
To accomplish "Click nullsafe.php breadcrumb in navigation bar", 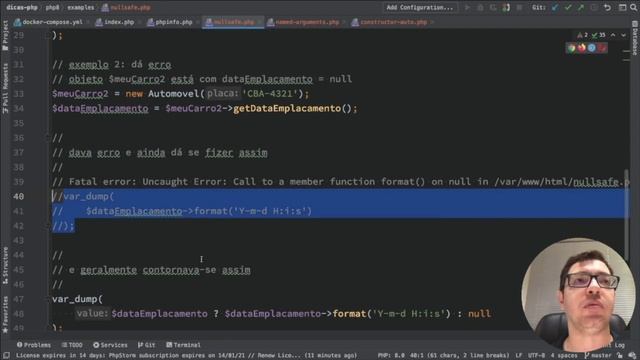I will (126, 7).
